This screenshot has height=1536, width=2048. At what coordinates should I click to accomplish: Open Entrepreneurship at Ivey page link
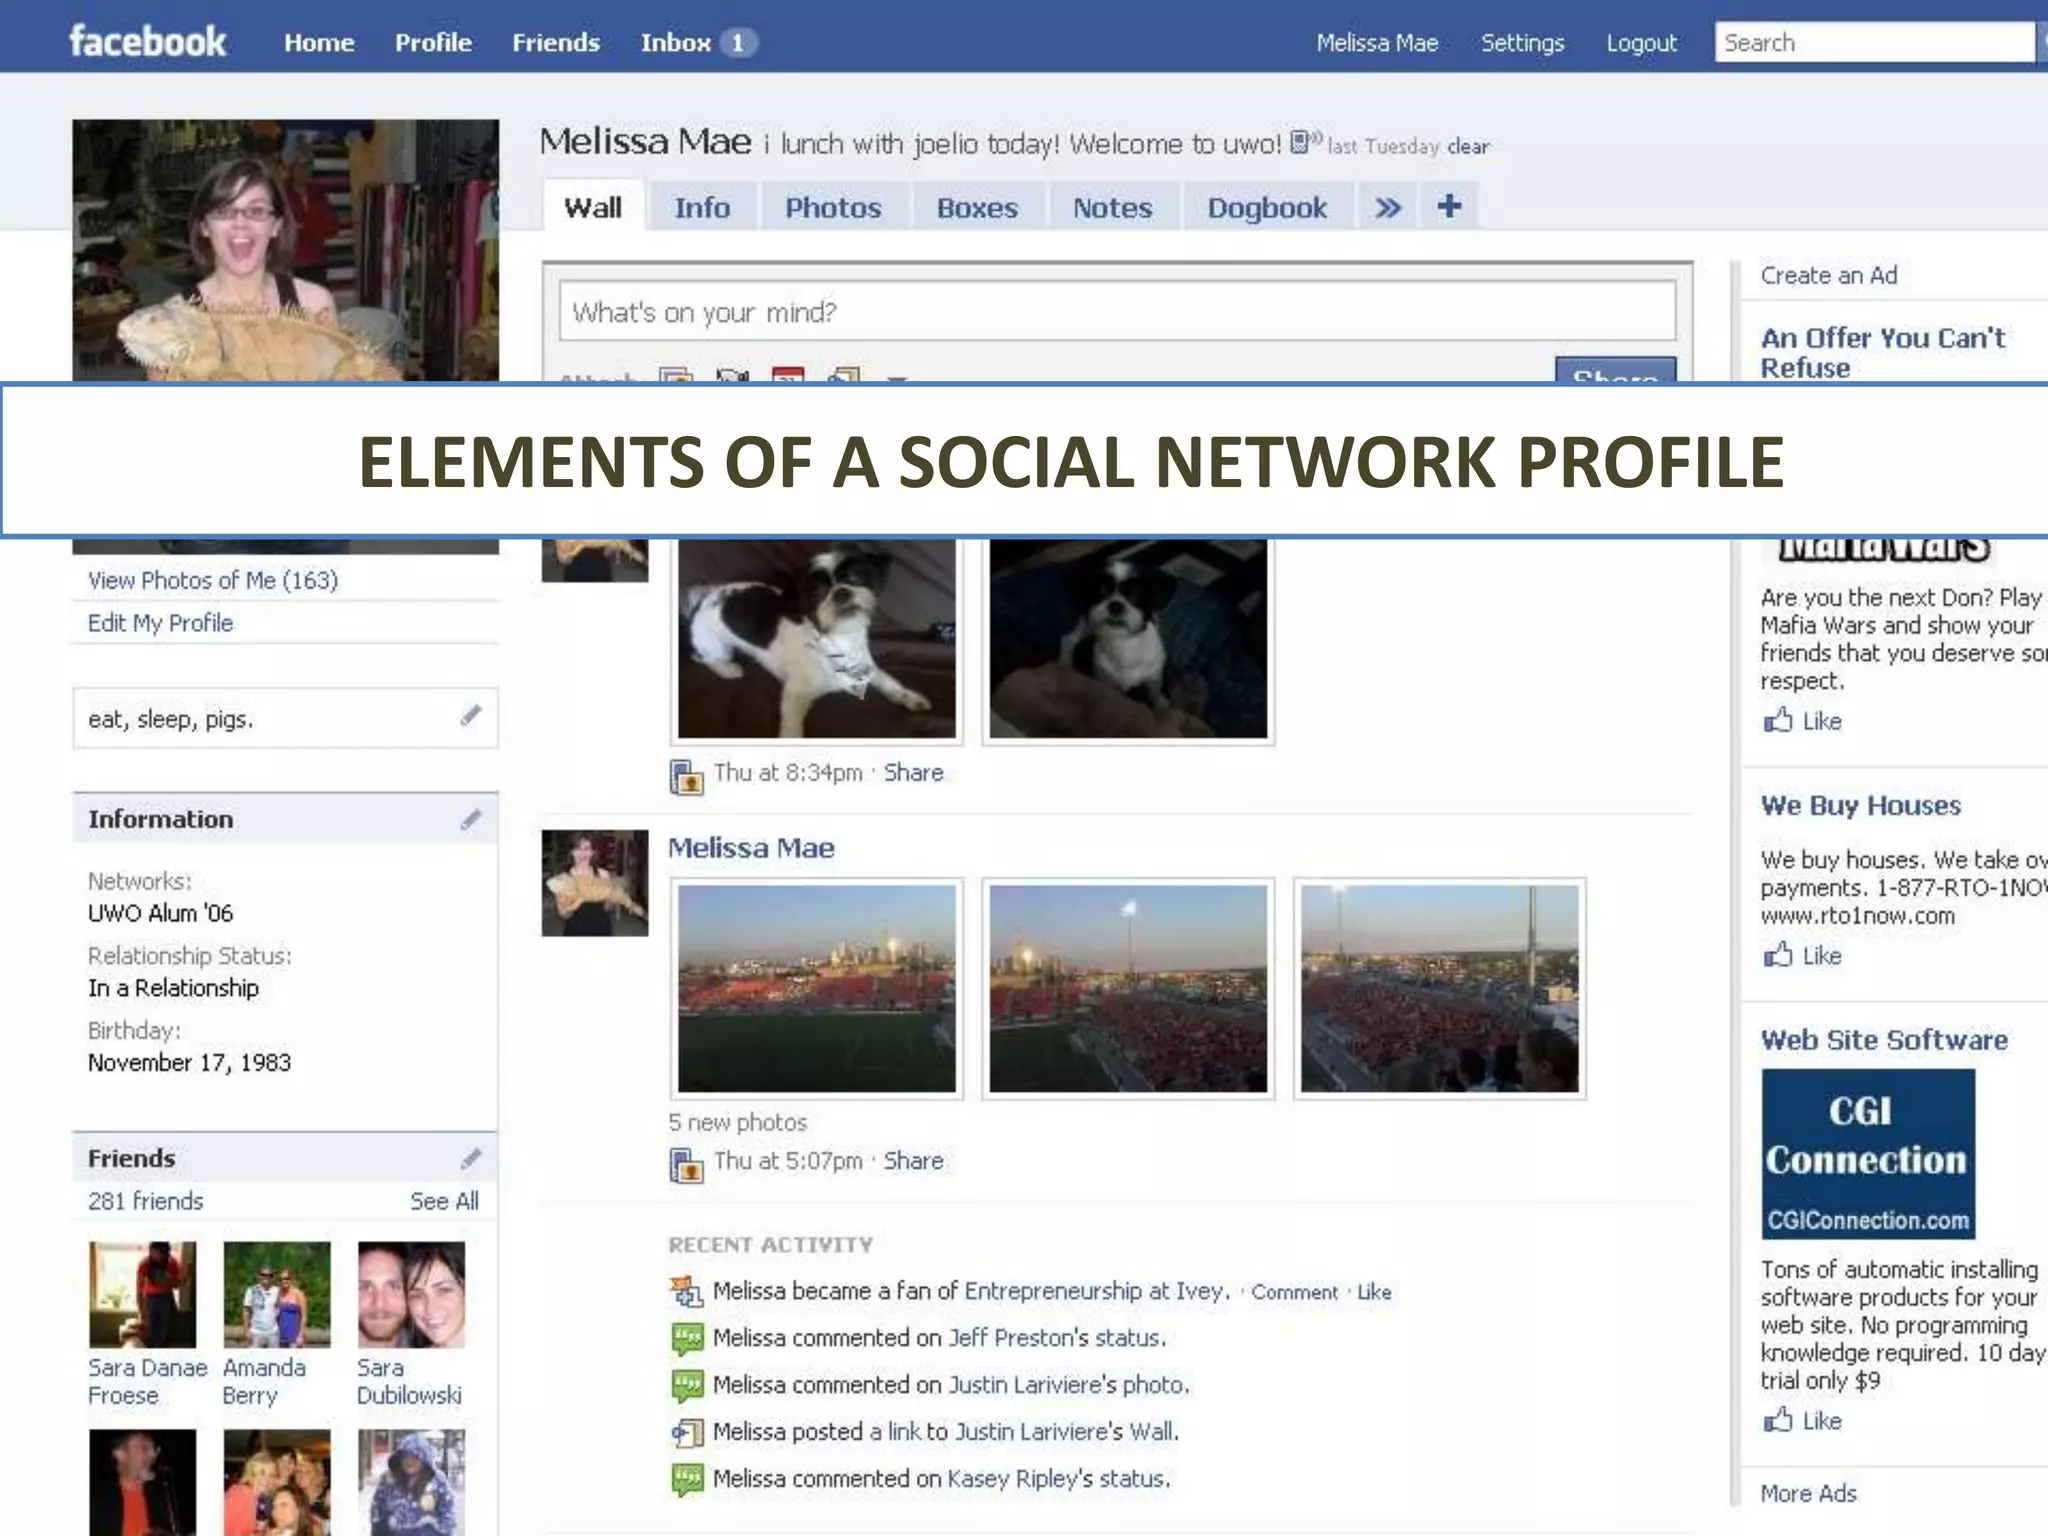click(x=1096, y=1291)
